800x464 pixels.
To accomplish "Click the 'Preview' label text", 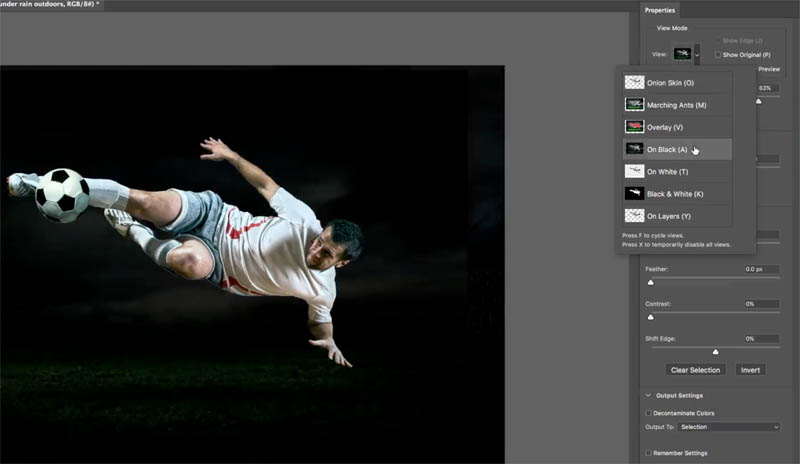I will click(x=769, y=69).
